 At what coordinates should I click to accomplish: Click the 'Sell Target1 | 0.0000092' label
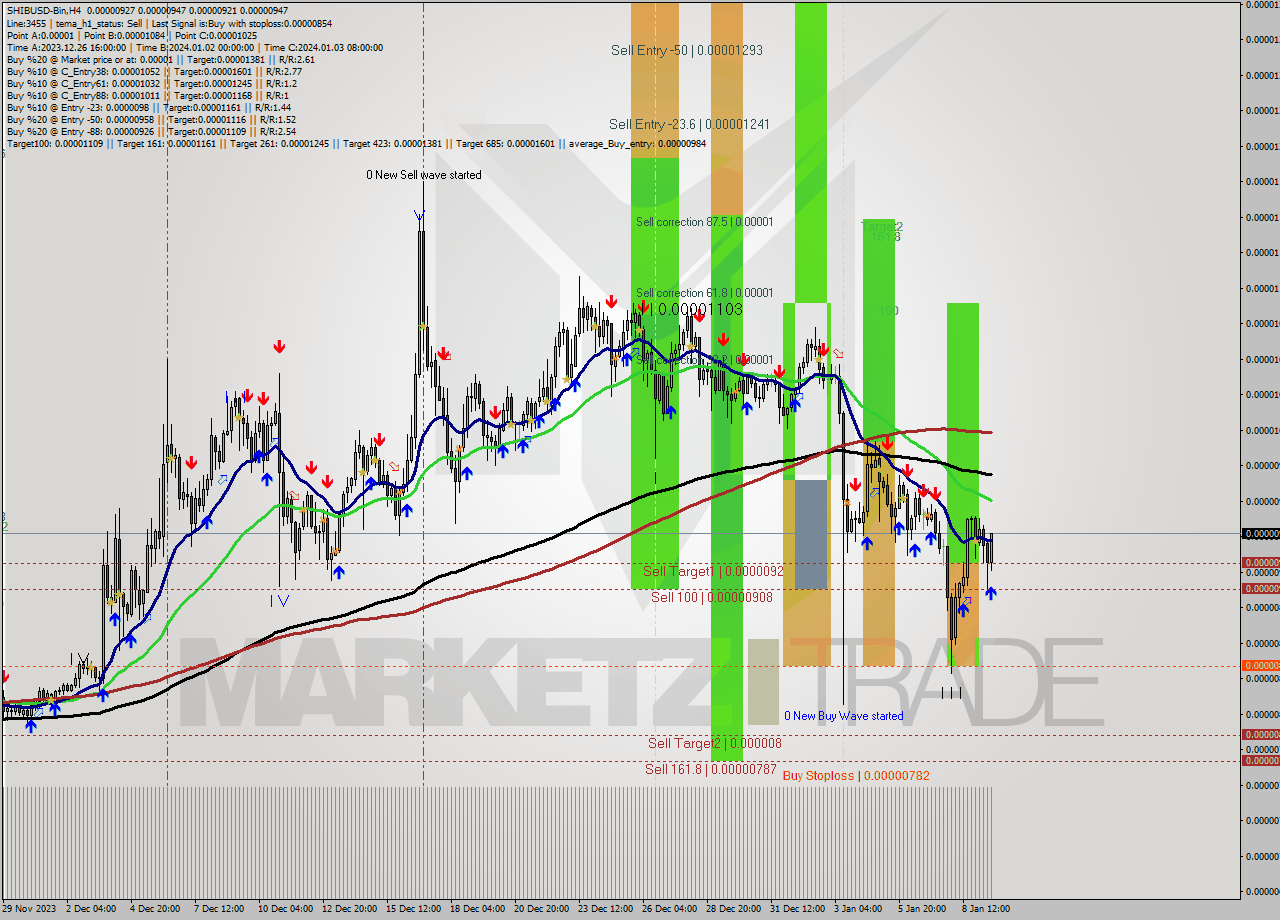[x=713, y=571]
